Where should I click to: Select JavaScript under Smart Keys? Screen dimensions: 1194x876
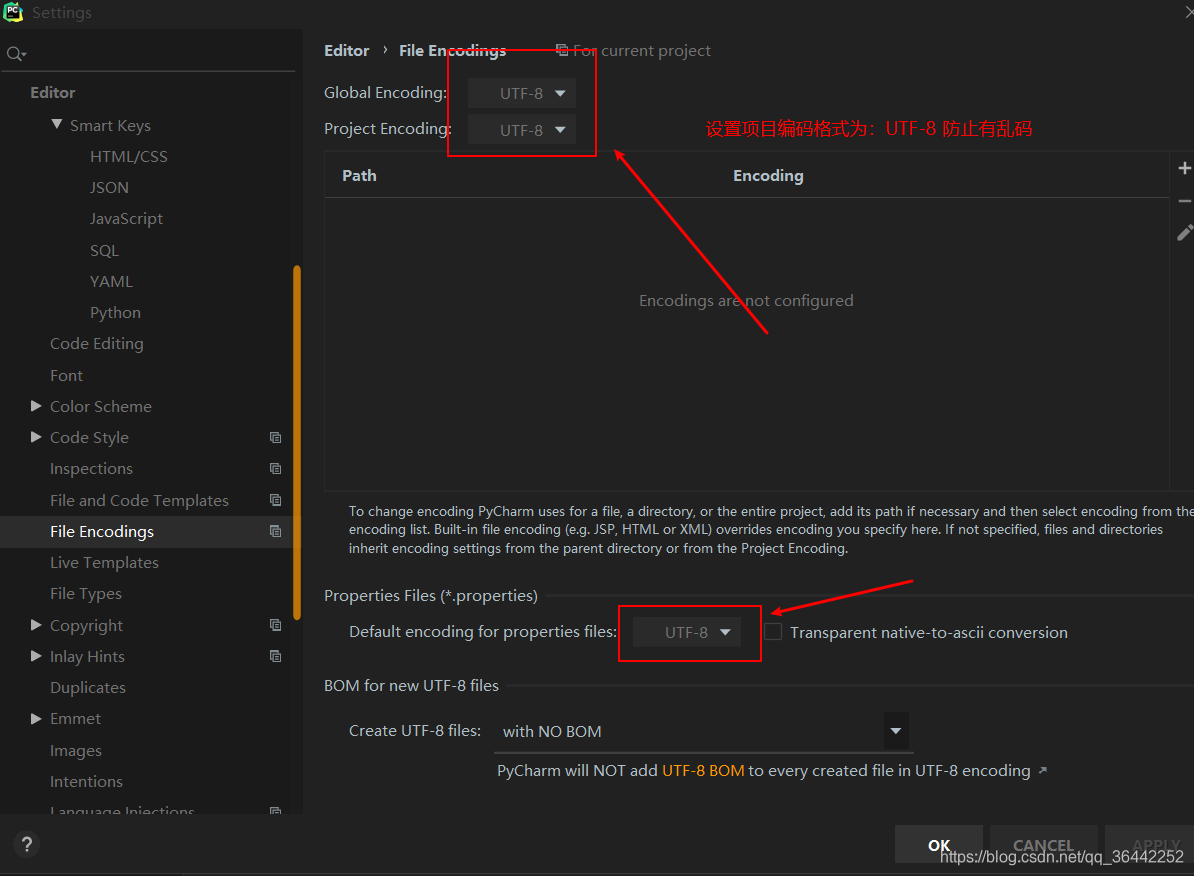pyautogui.click(x=126, y=219)
